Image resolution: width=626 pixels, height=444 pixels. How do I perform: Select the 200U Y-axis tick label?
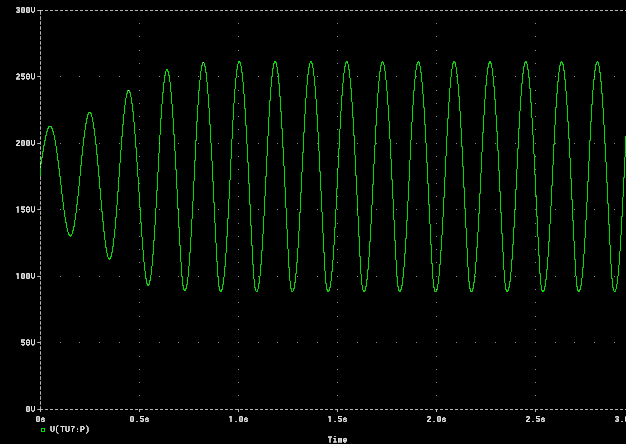click(x=26, y=143)
